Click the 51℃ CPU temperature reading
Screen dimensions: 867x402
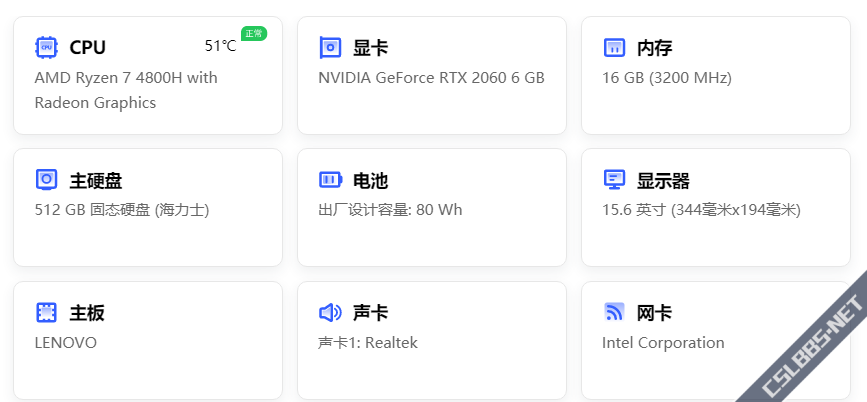coord(221,46)
